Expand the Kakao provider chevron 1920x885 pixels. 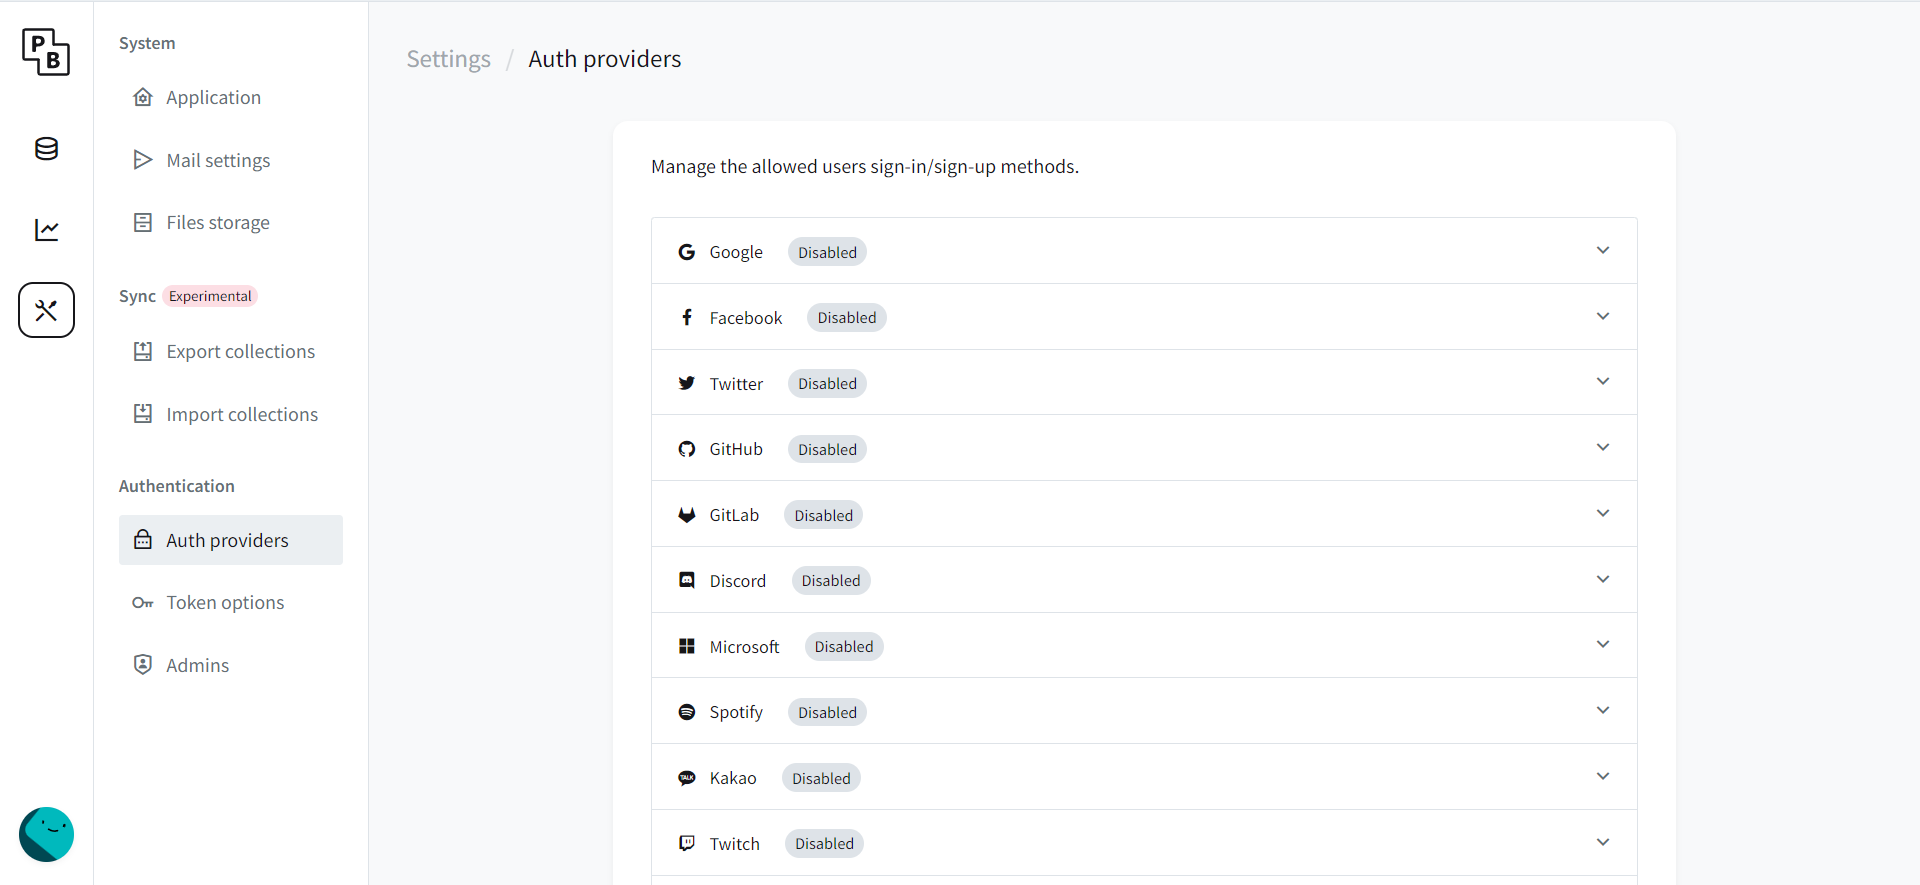[1603, 776]
